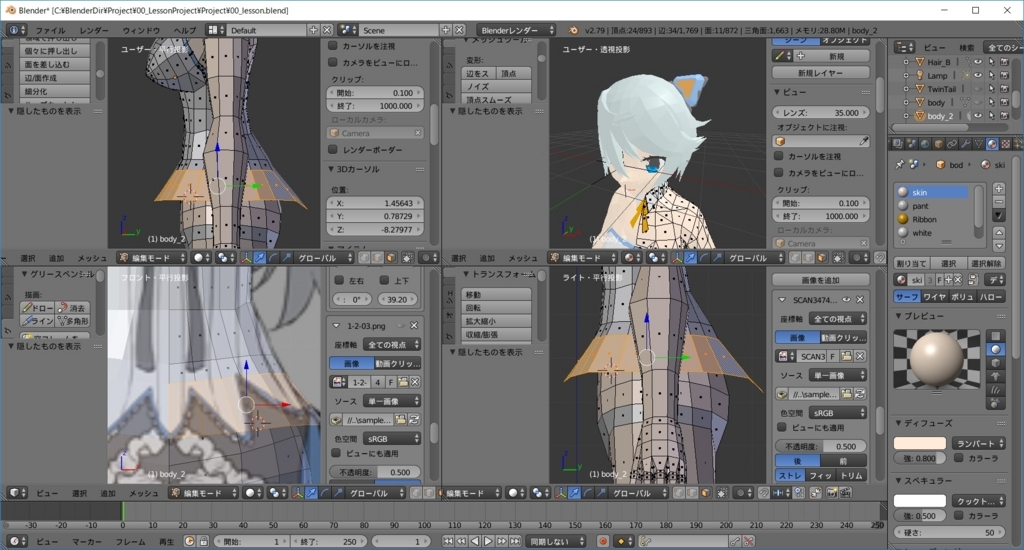The width and height of the screenshot is (1024, 550).
Task: Open the ファイル menu
Action: click(x=50, y=31)
